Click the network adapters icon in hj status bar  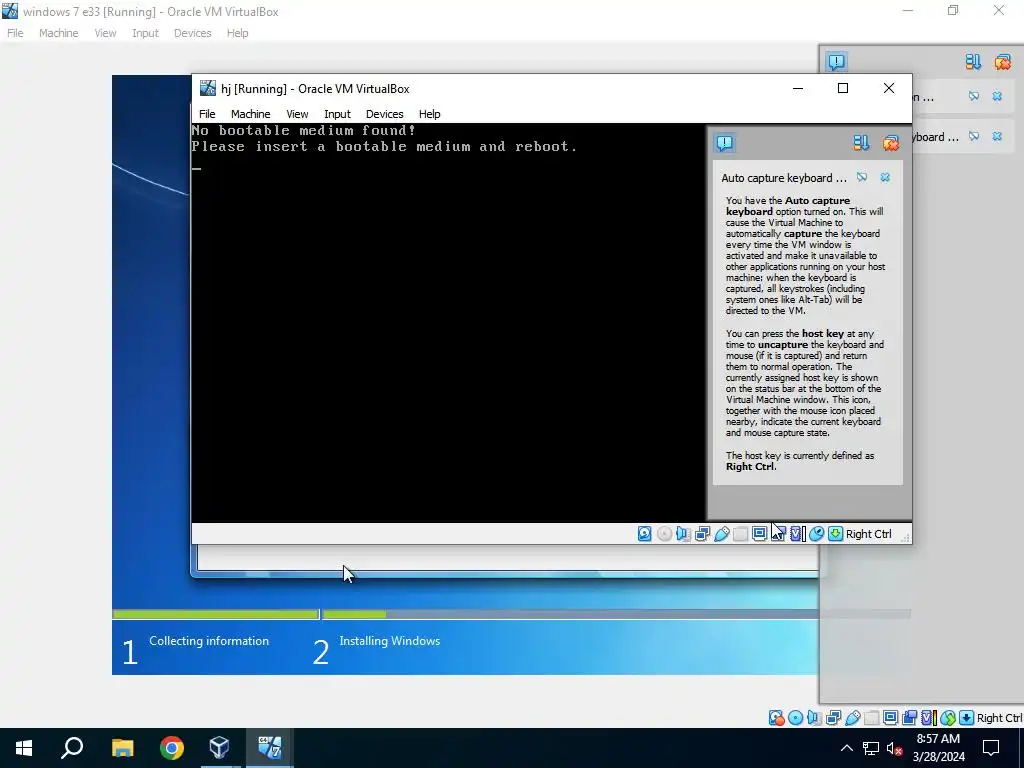[x=702, y=534]
